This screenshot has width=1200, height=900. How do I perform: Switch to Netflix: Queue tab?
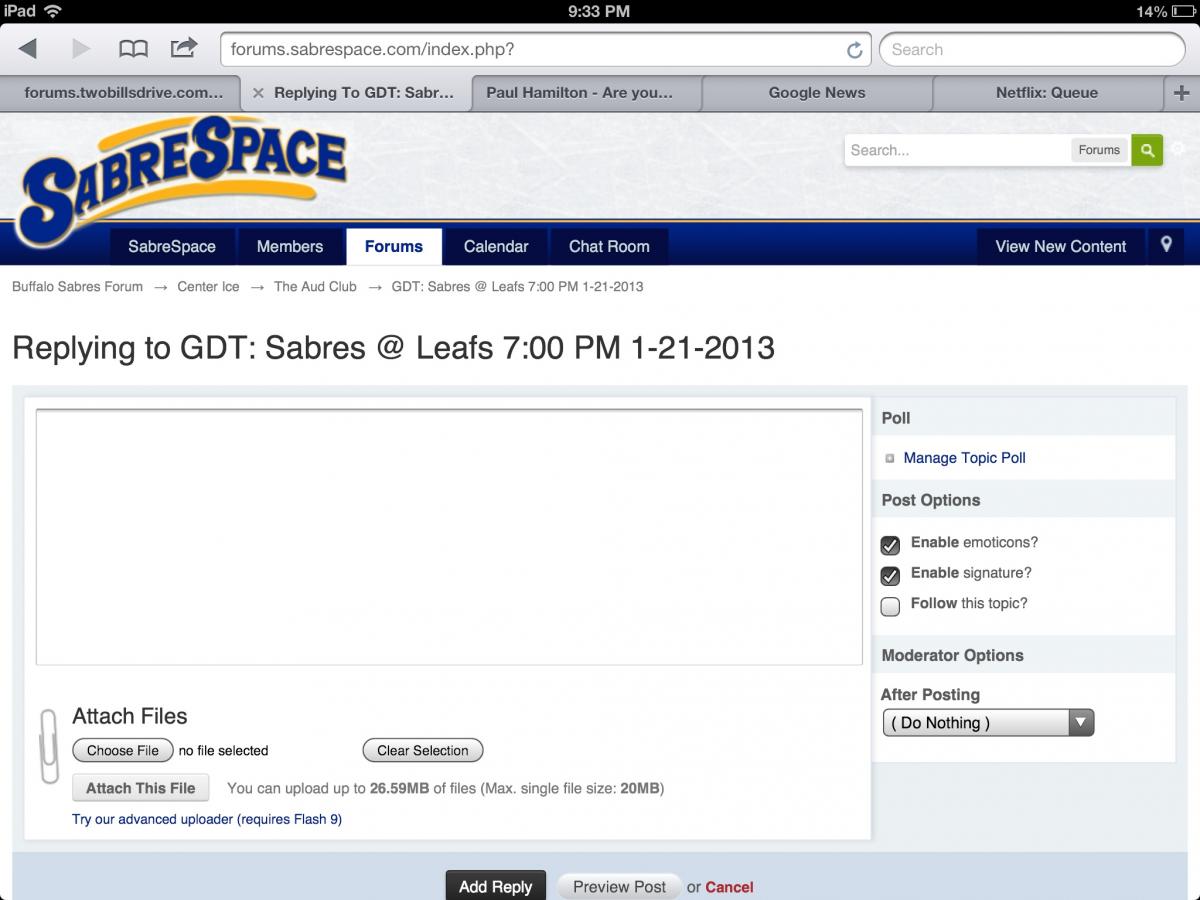click(1047, 93)
